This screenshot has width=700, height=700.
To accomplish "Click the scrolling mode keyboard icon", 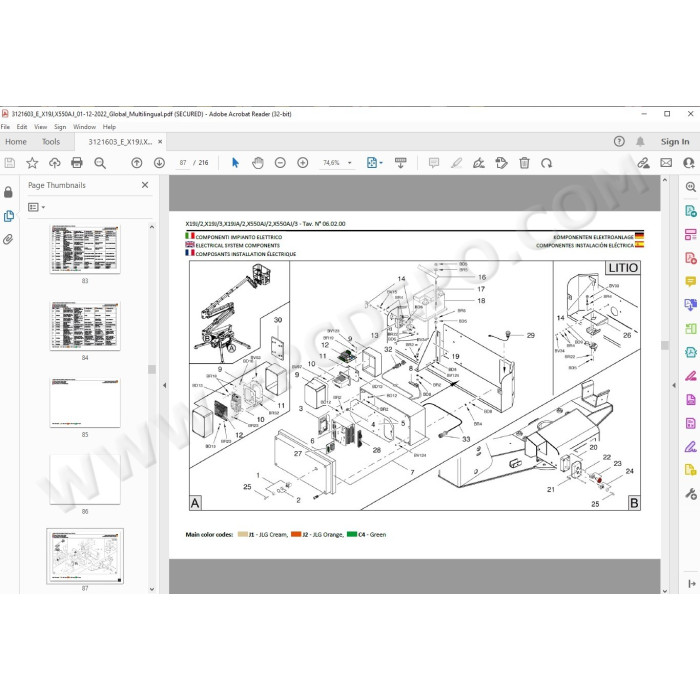I will click(400, 163).
